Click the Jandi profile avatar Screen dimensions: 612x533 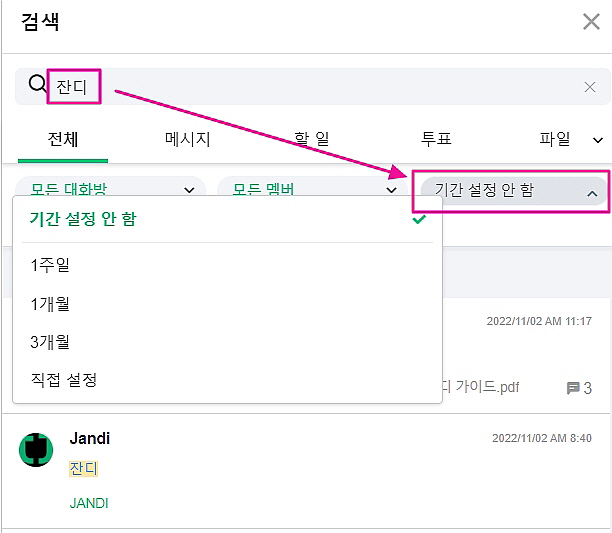point(36,449)
